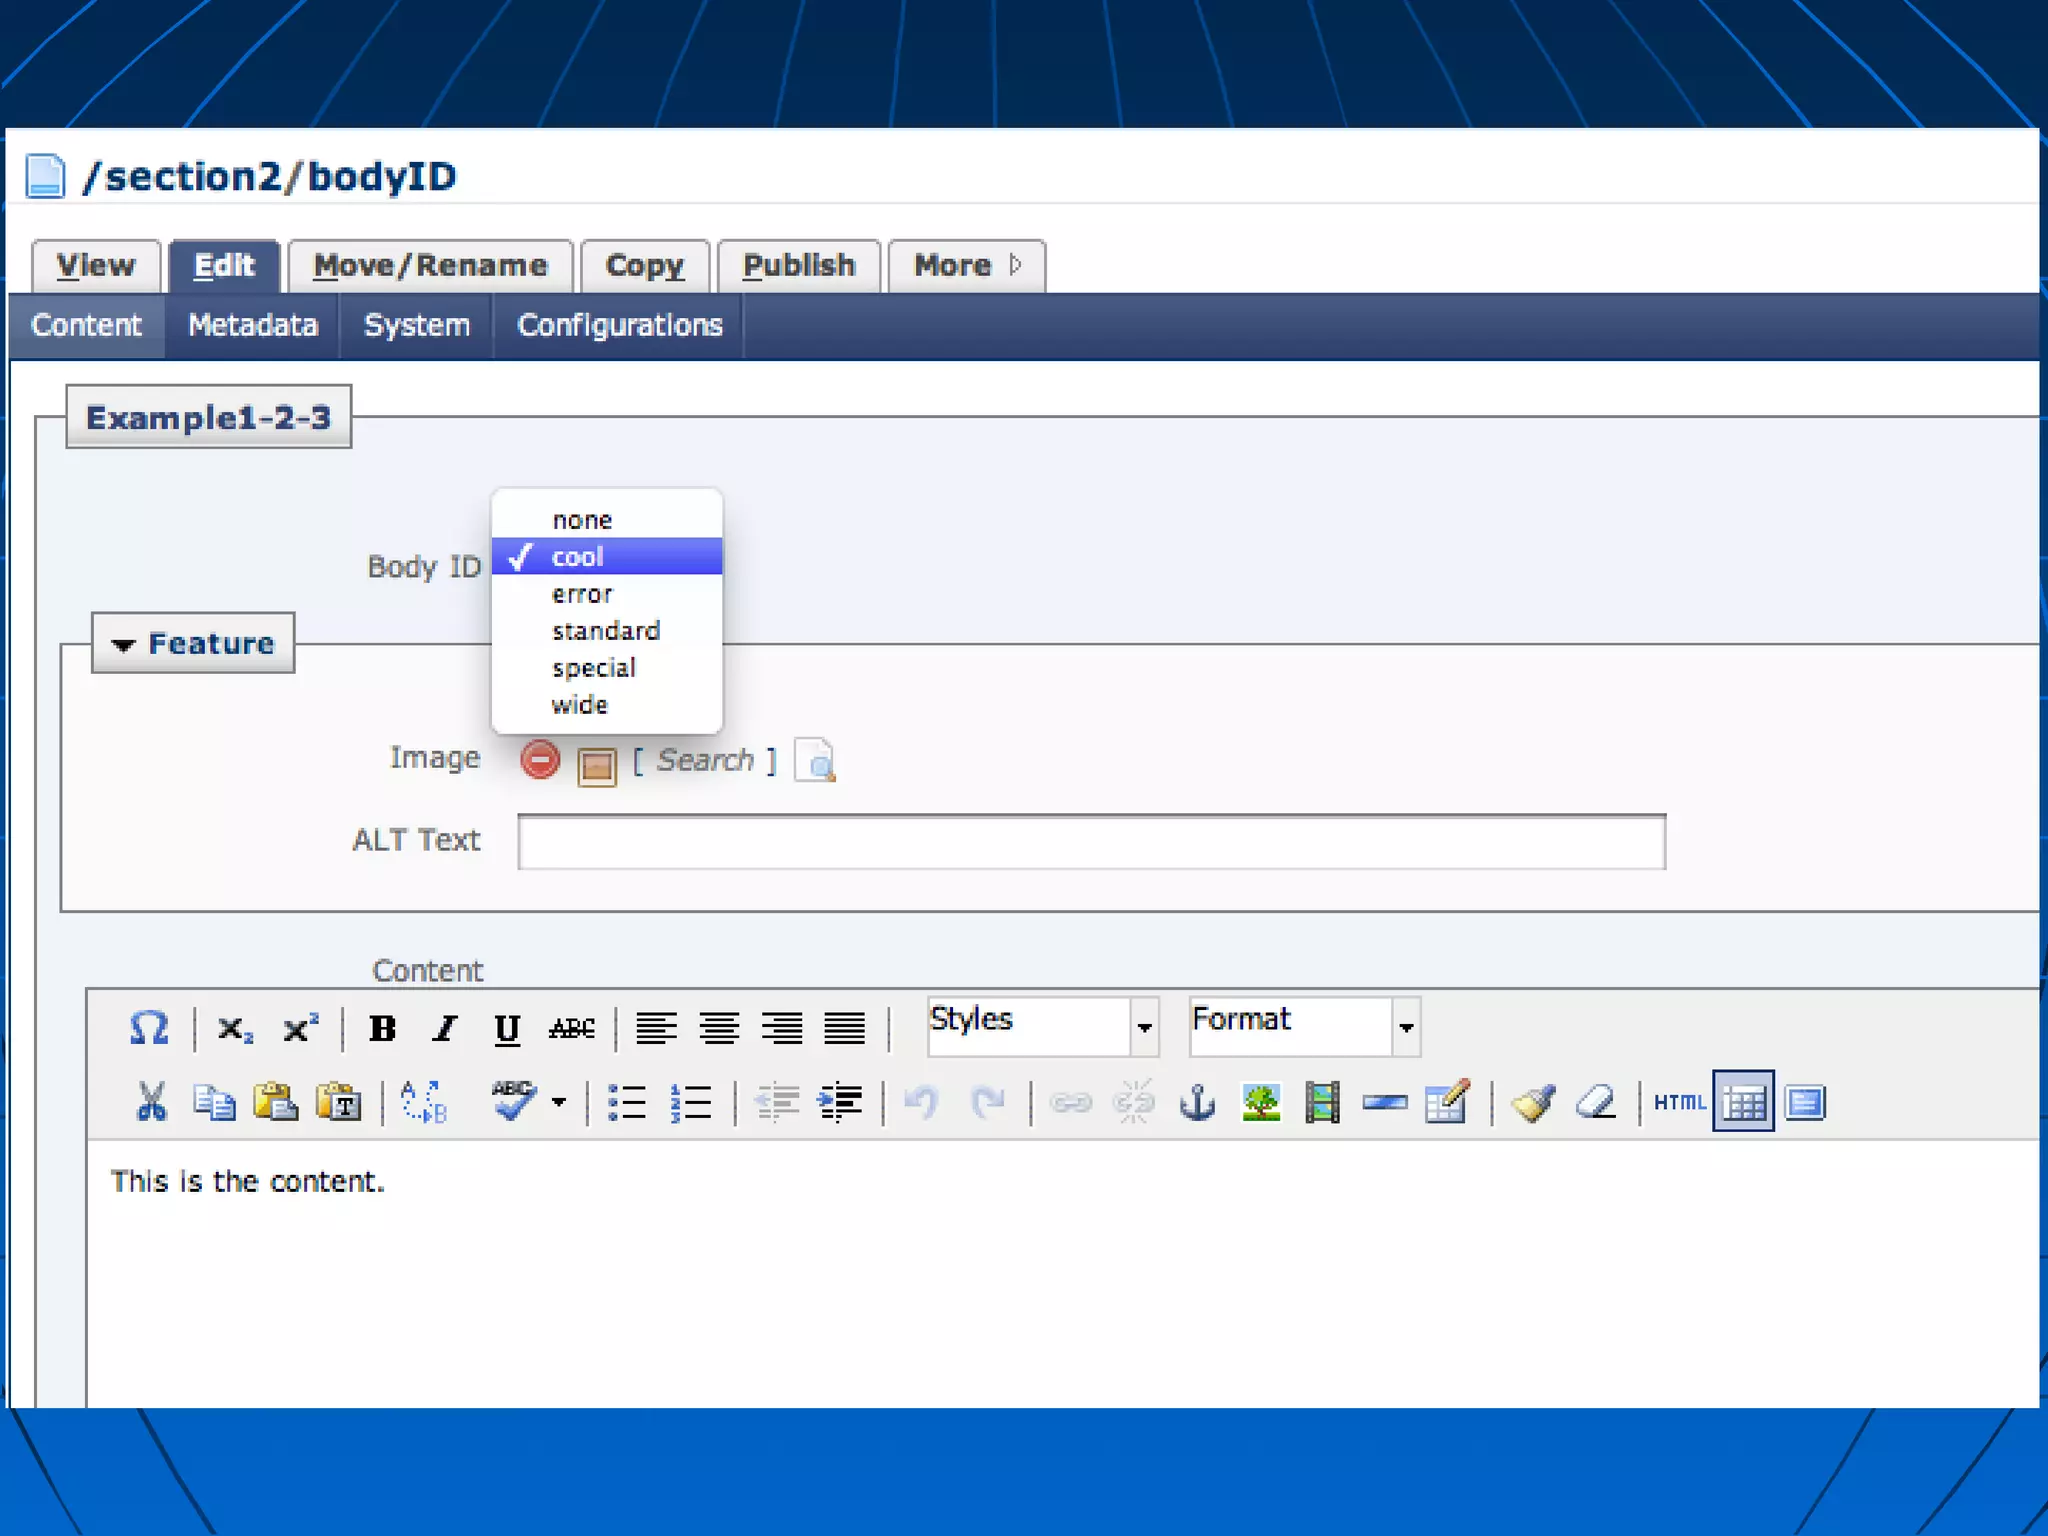Image resolution: width=2048 pixels, height=1536 pixels.
Task: Redo last edit
Action: point(987,1102)
